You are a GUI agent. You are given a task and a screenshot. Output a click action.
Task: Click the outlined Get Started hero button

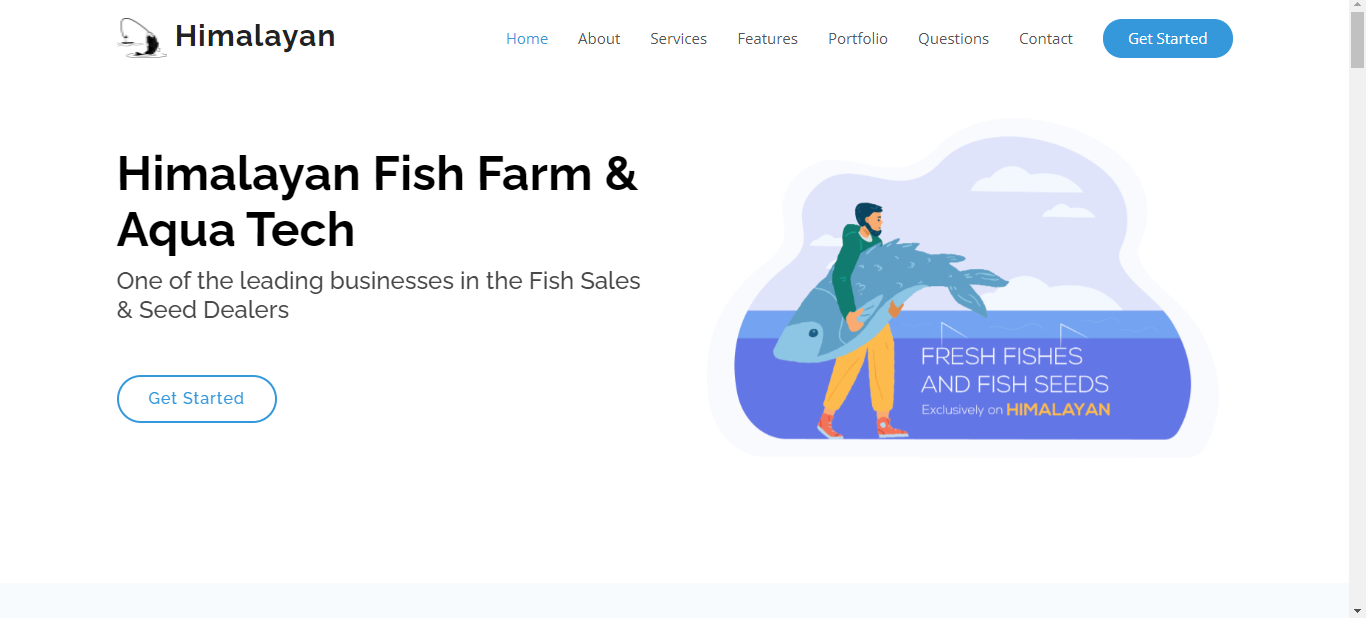[x=197, y=399]
